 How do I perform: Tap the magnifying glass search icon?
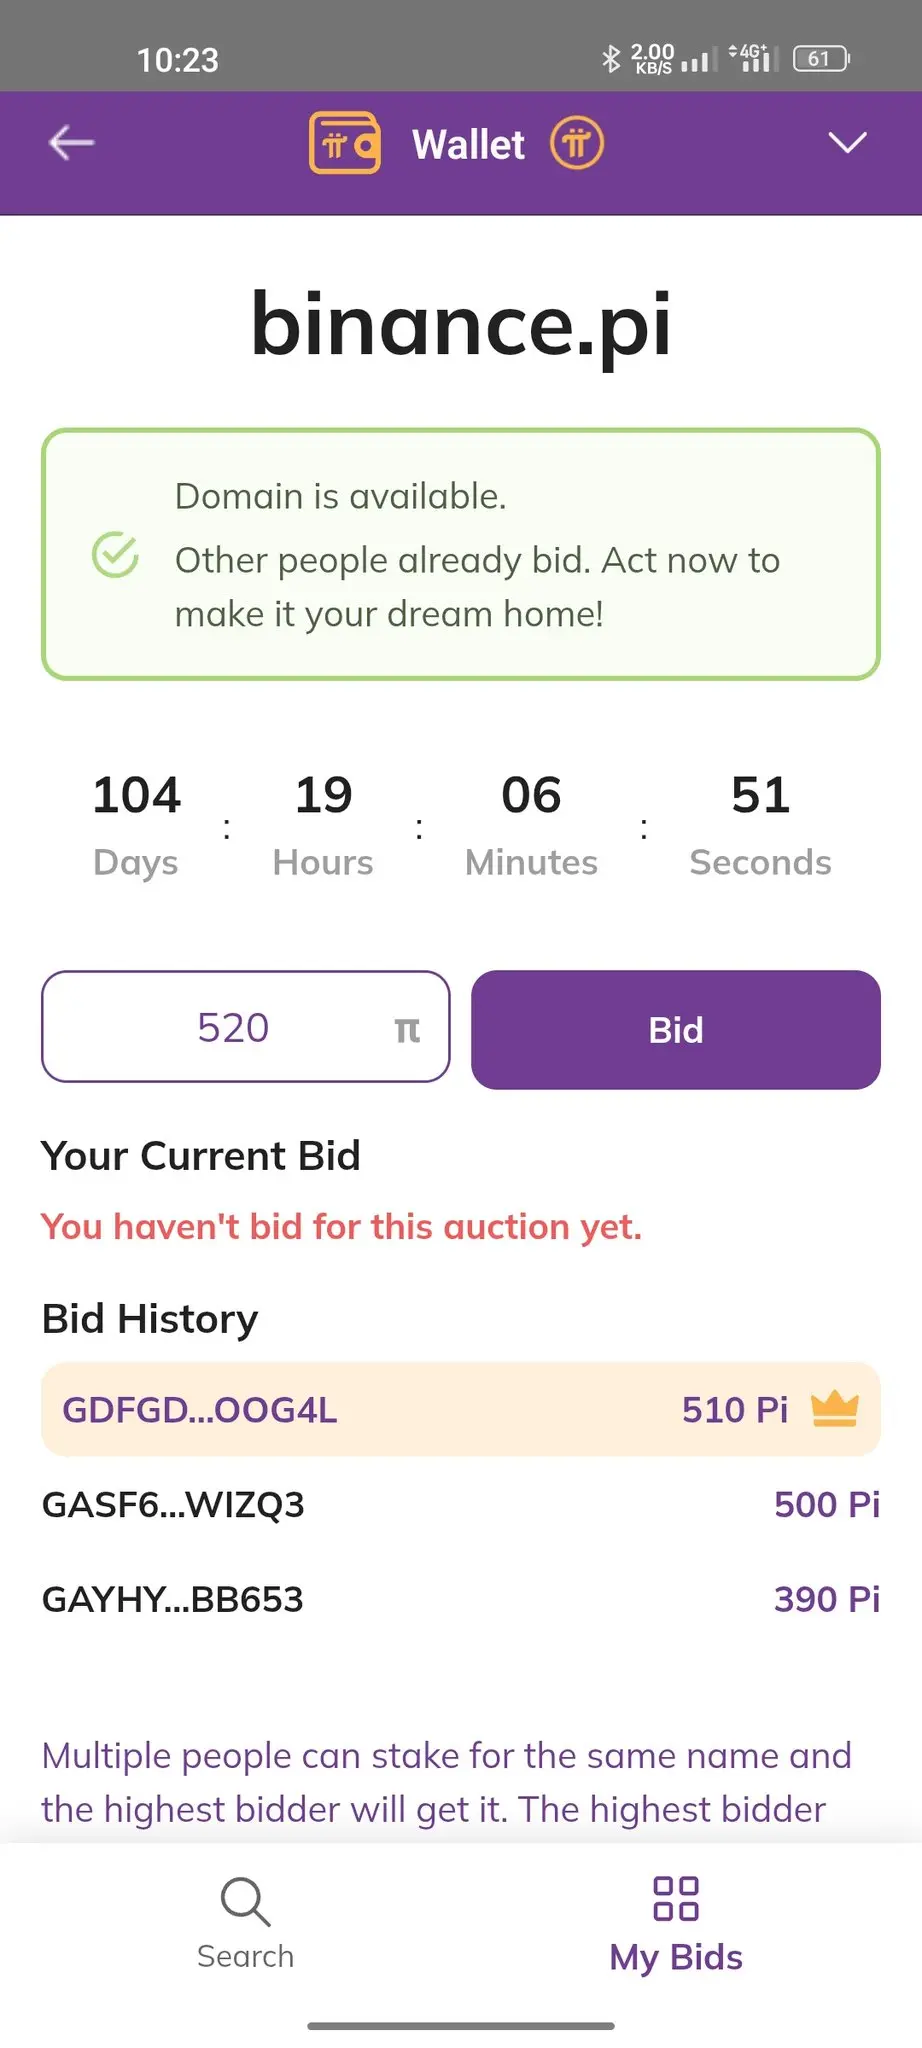245,1901
